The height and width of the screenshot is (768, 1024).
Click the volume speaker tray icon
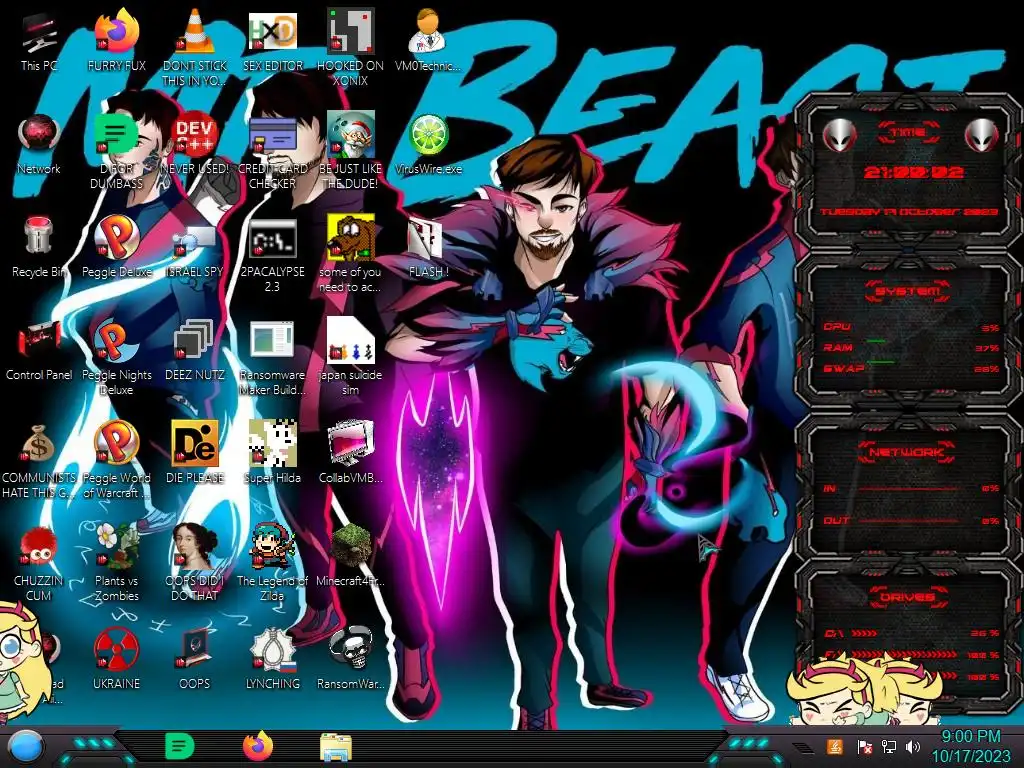coord(913,746)
